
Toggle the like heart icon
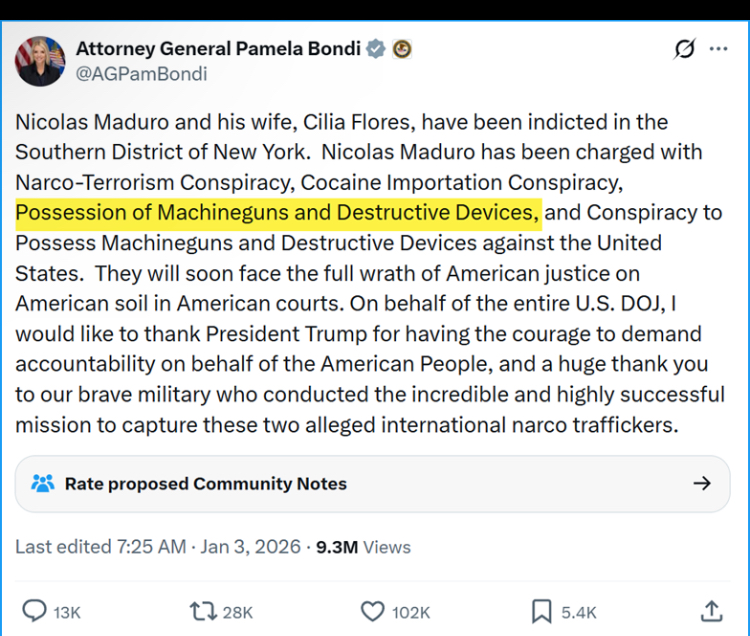coord(372,611)
